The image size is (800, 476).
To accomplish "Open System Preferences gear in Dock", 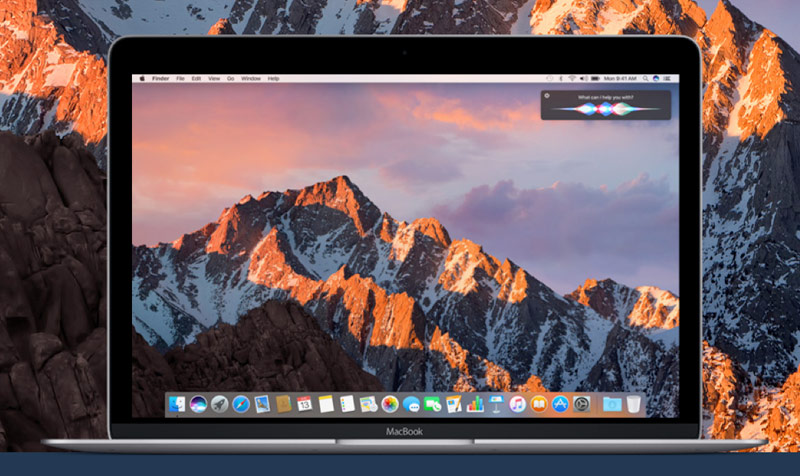I will [x=582, y=405].
